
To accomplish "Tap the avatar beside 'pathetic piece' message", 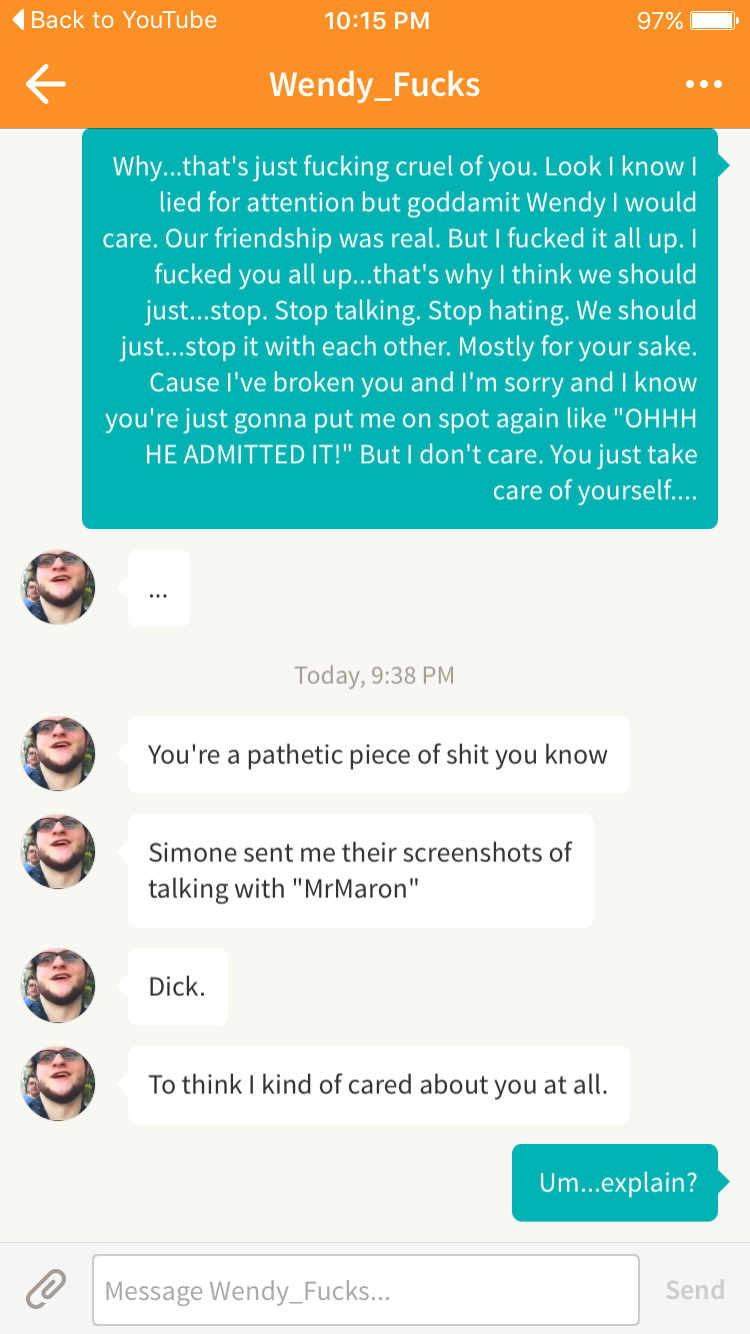I will (58, 754).
